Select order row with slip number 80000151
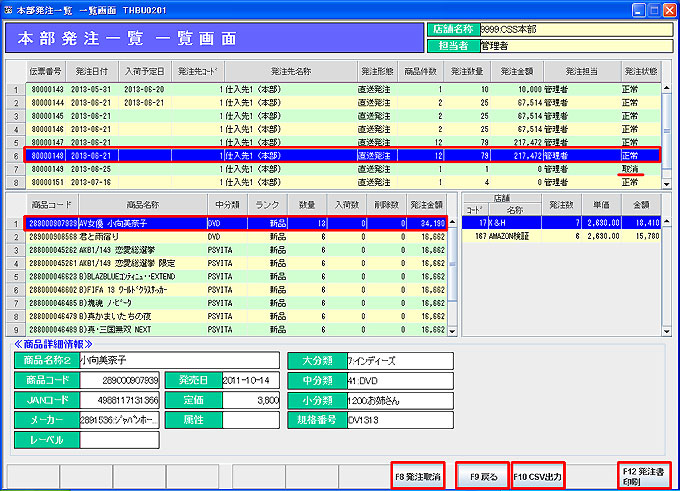Viewport: 680px width, 491px height. [x=343, y=182]
